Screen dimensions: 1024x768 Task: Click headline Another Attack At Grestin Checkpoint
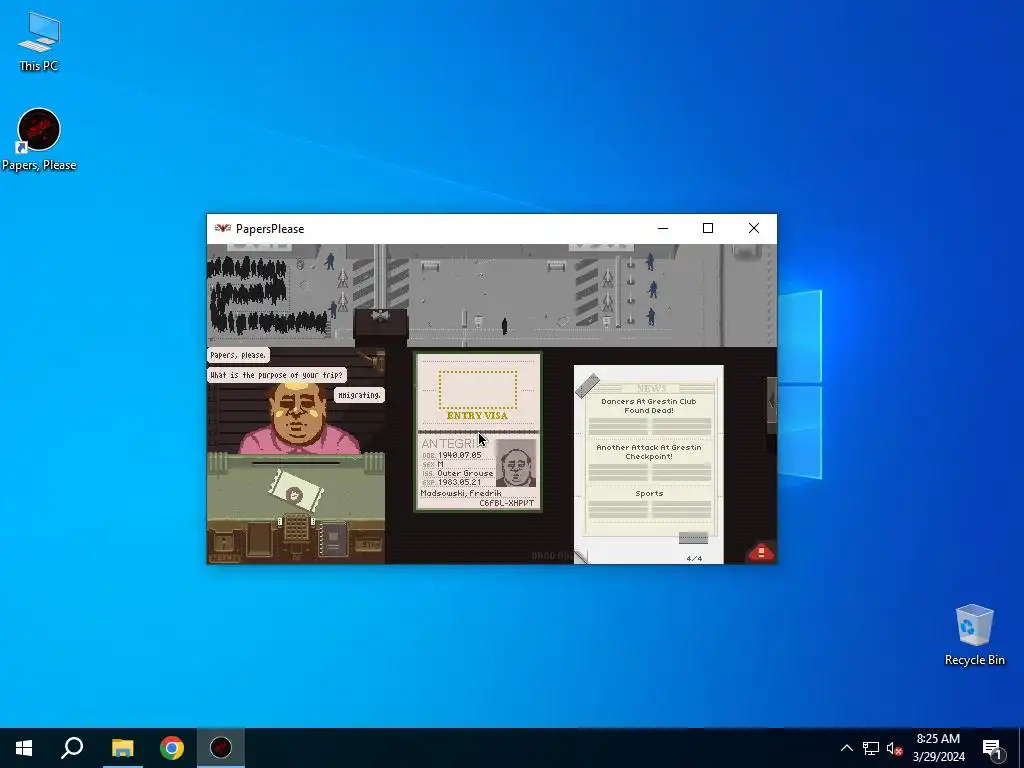click(x=648, y=451)
